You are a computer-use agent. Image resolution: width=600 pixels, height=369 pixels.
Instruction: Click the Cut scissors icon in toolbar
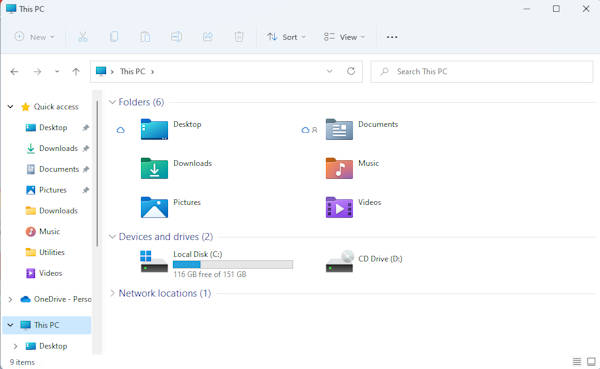click(x=83, y=37)
